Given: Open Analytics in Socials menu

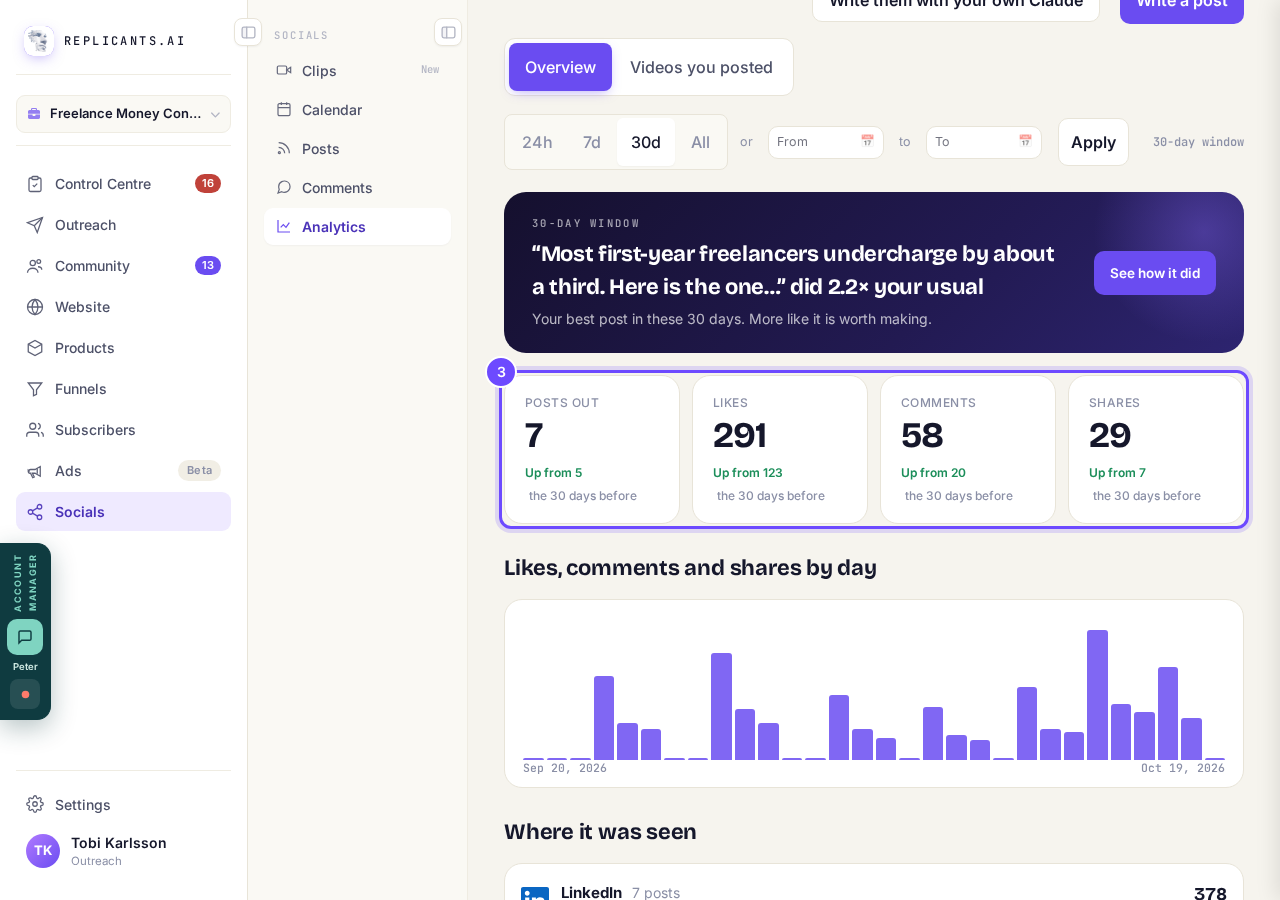Looking at the screenshot, I should click(x=357, y=227).
